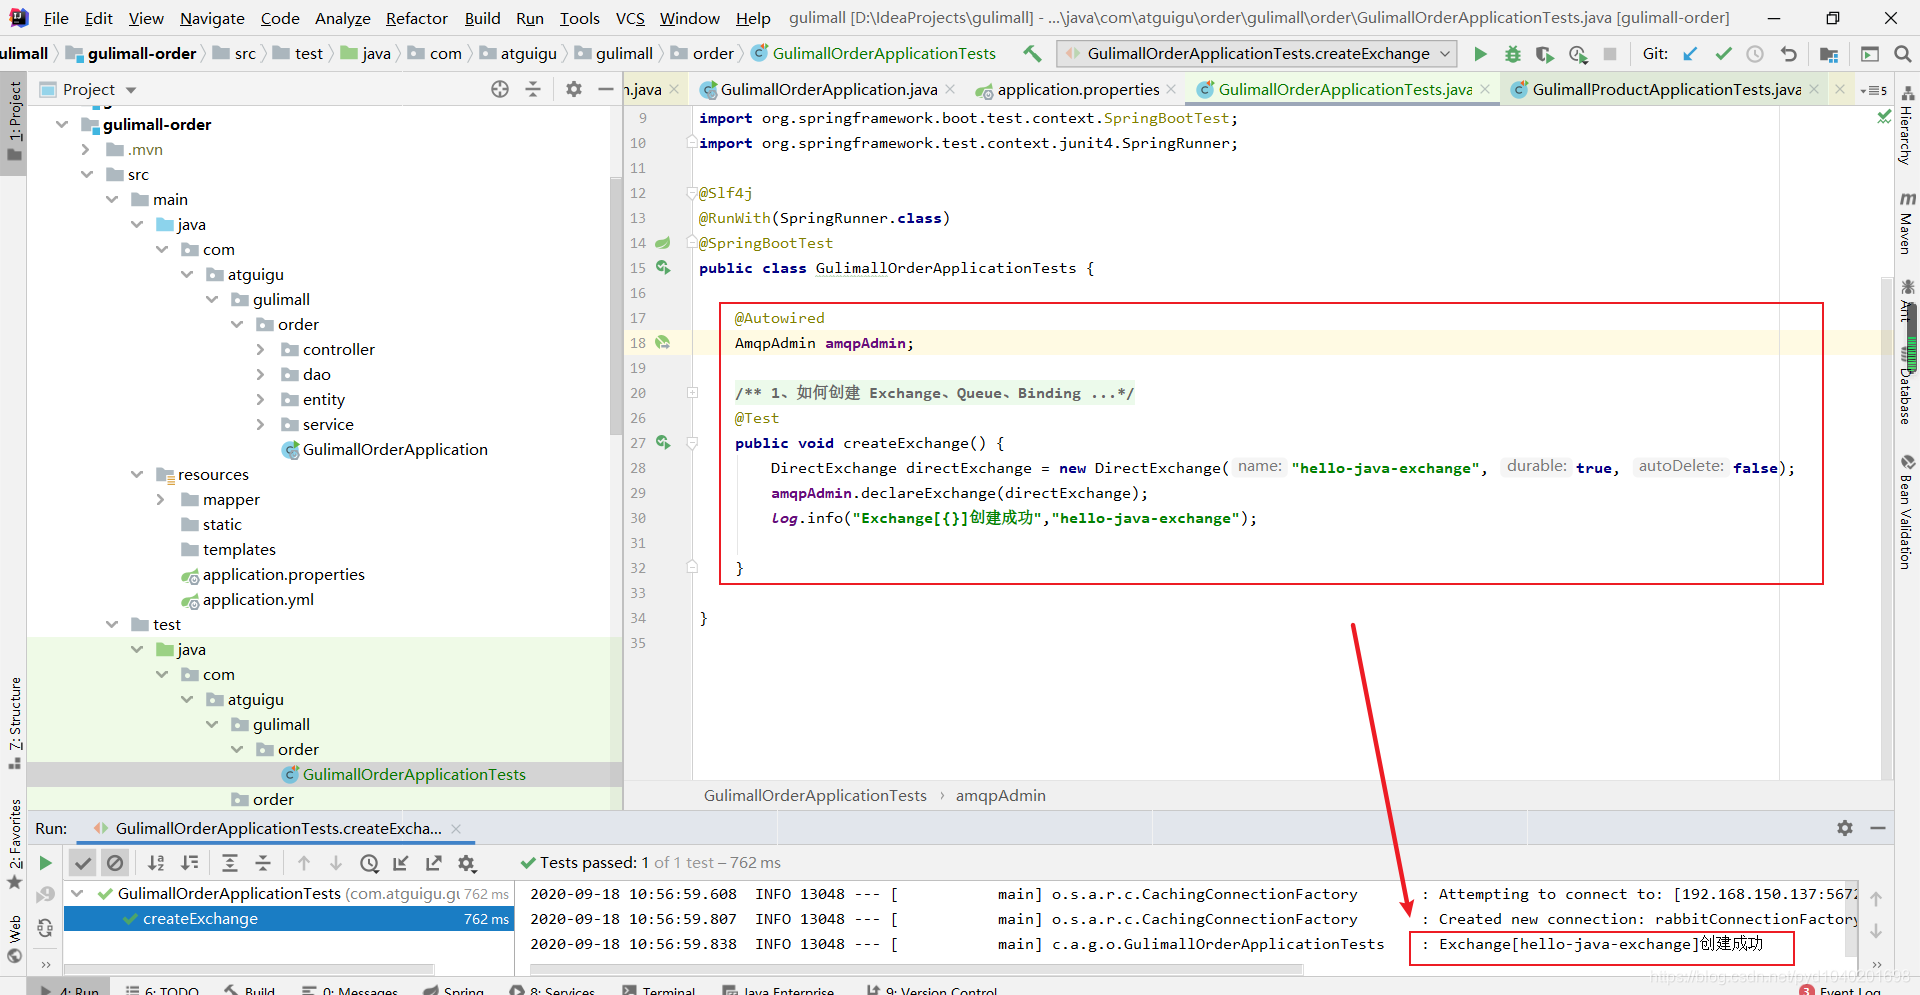Open Run panel gear options on right

pos(1845,827)
